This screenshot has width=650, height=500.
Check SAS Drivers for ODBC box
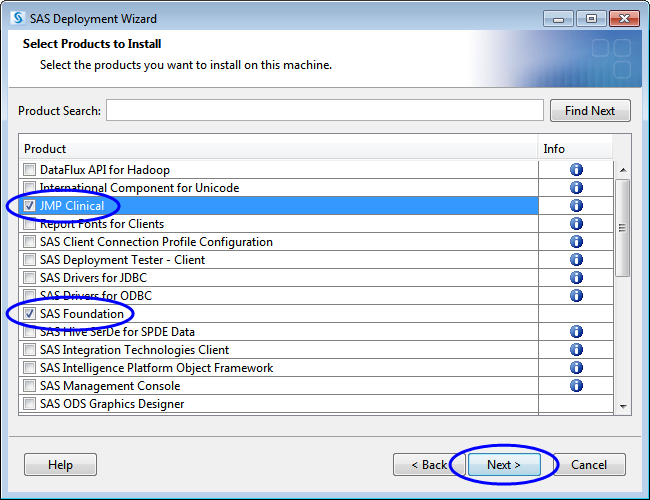[29, 296]
